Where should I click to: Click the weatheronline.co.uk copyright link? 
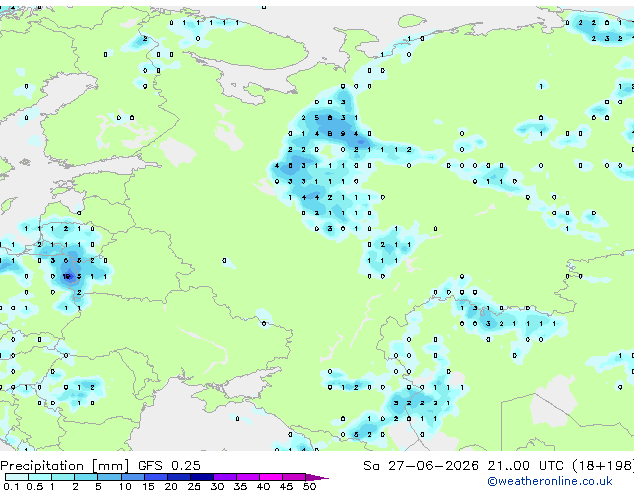click(x=549, y=481)
